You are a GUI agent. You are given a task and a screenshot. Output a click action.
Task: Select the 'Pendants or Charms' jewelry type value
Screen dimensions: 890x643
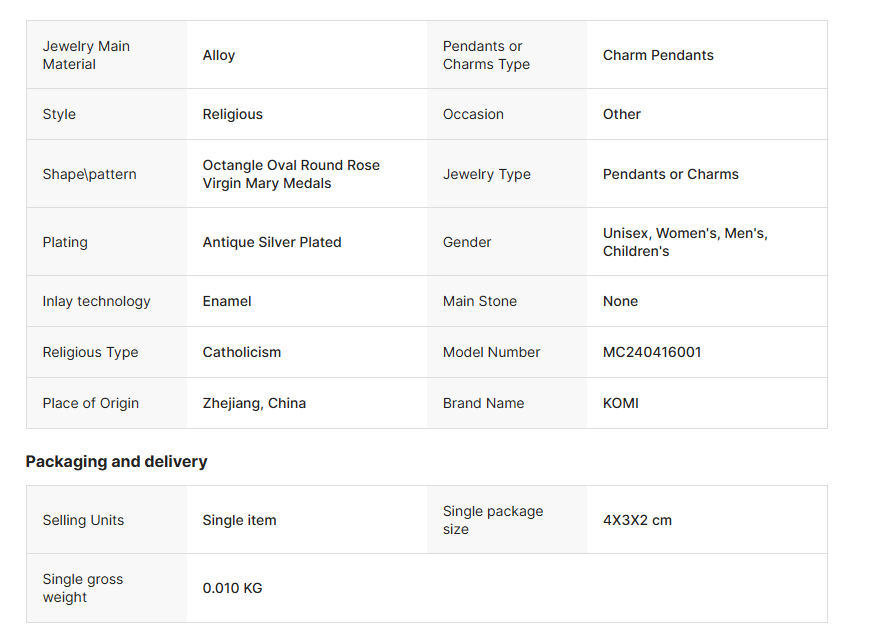[x=670, y=174]
